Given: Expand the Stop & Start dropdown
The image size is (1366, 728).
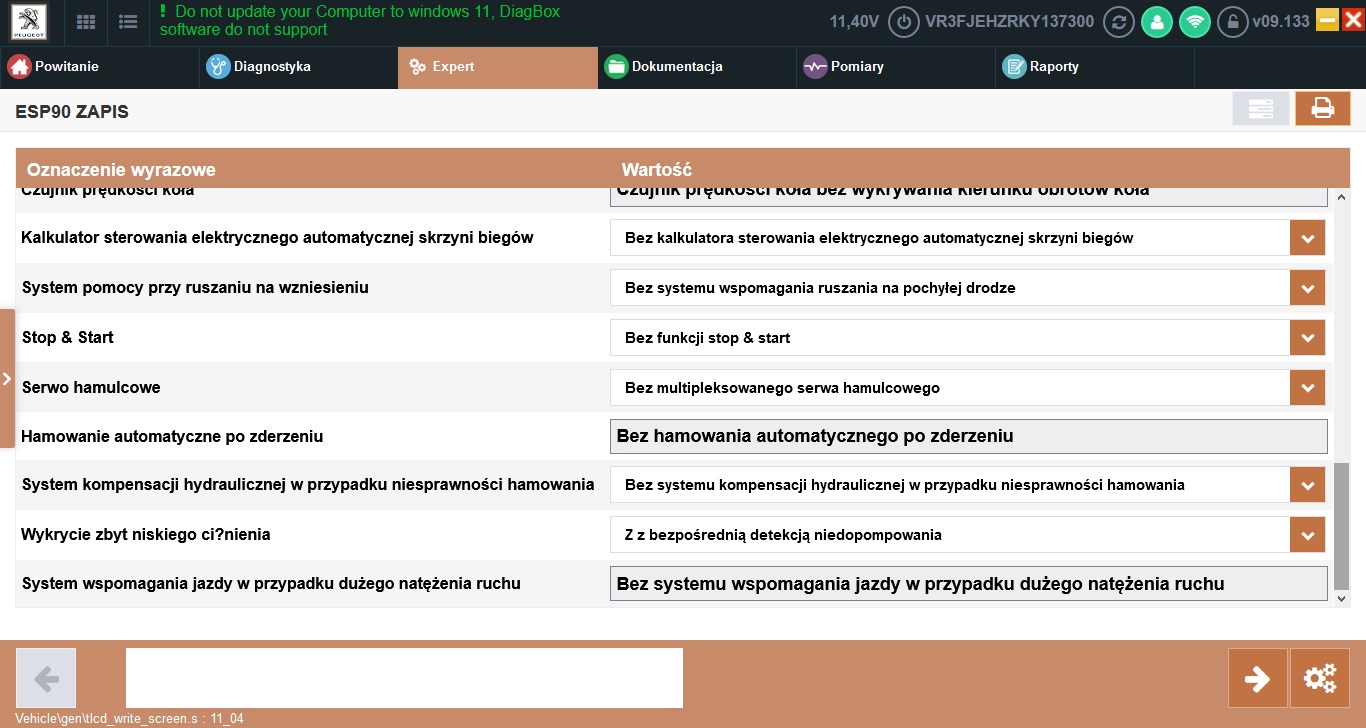Looking at the screenshot, I should tap(1307, 338).
